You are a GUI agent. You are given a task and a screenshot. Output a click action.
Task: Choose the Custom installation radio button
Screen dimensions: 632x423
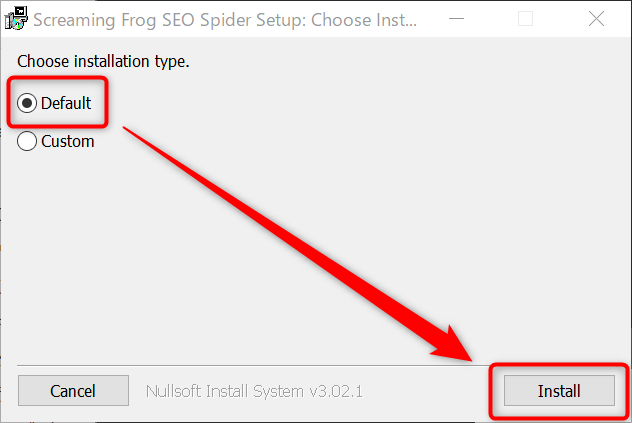point(29,141)
